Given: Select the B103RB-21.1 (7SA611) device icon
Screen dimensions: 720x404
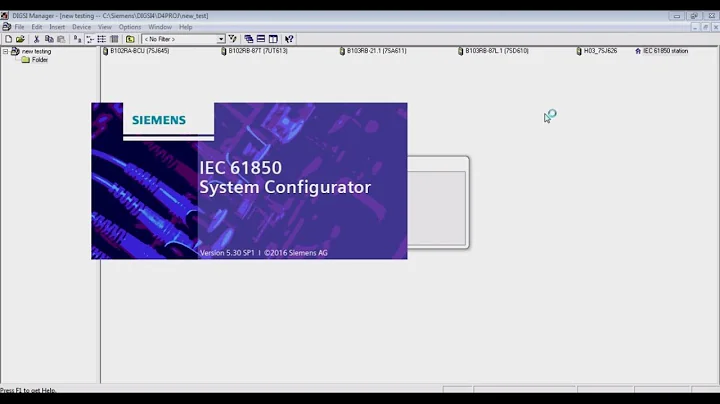Looking at the screenshot, I should coord(342,51).
